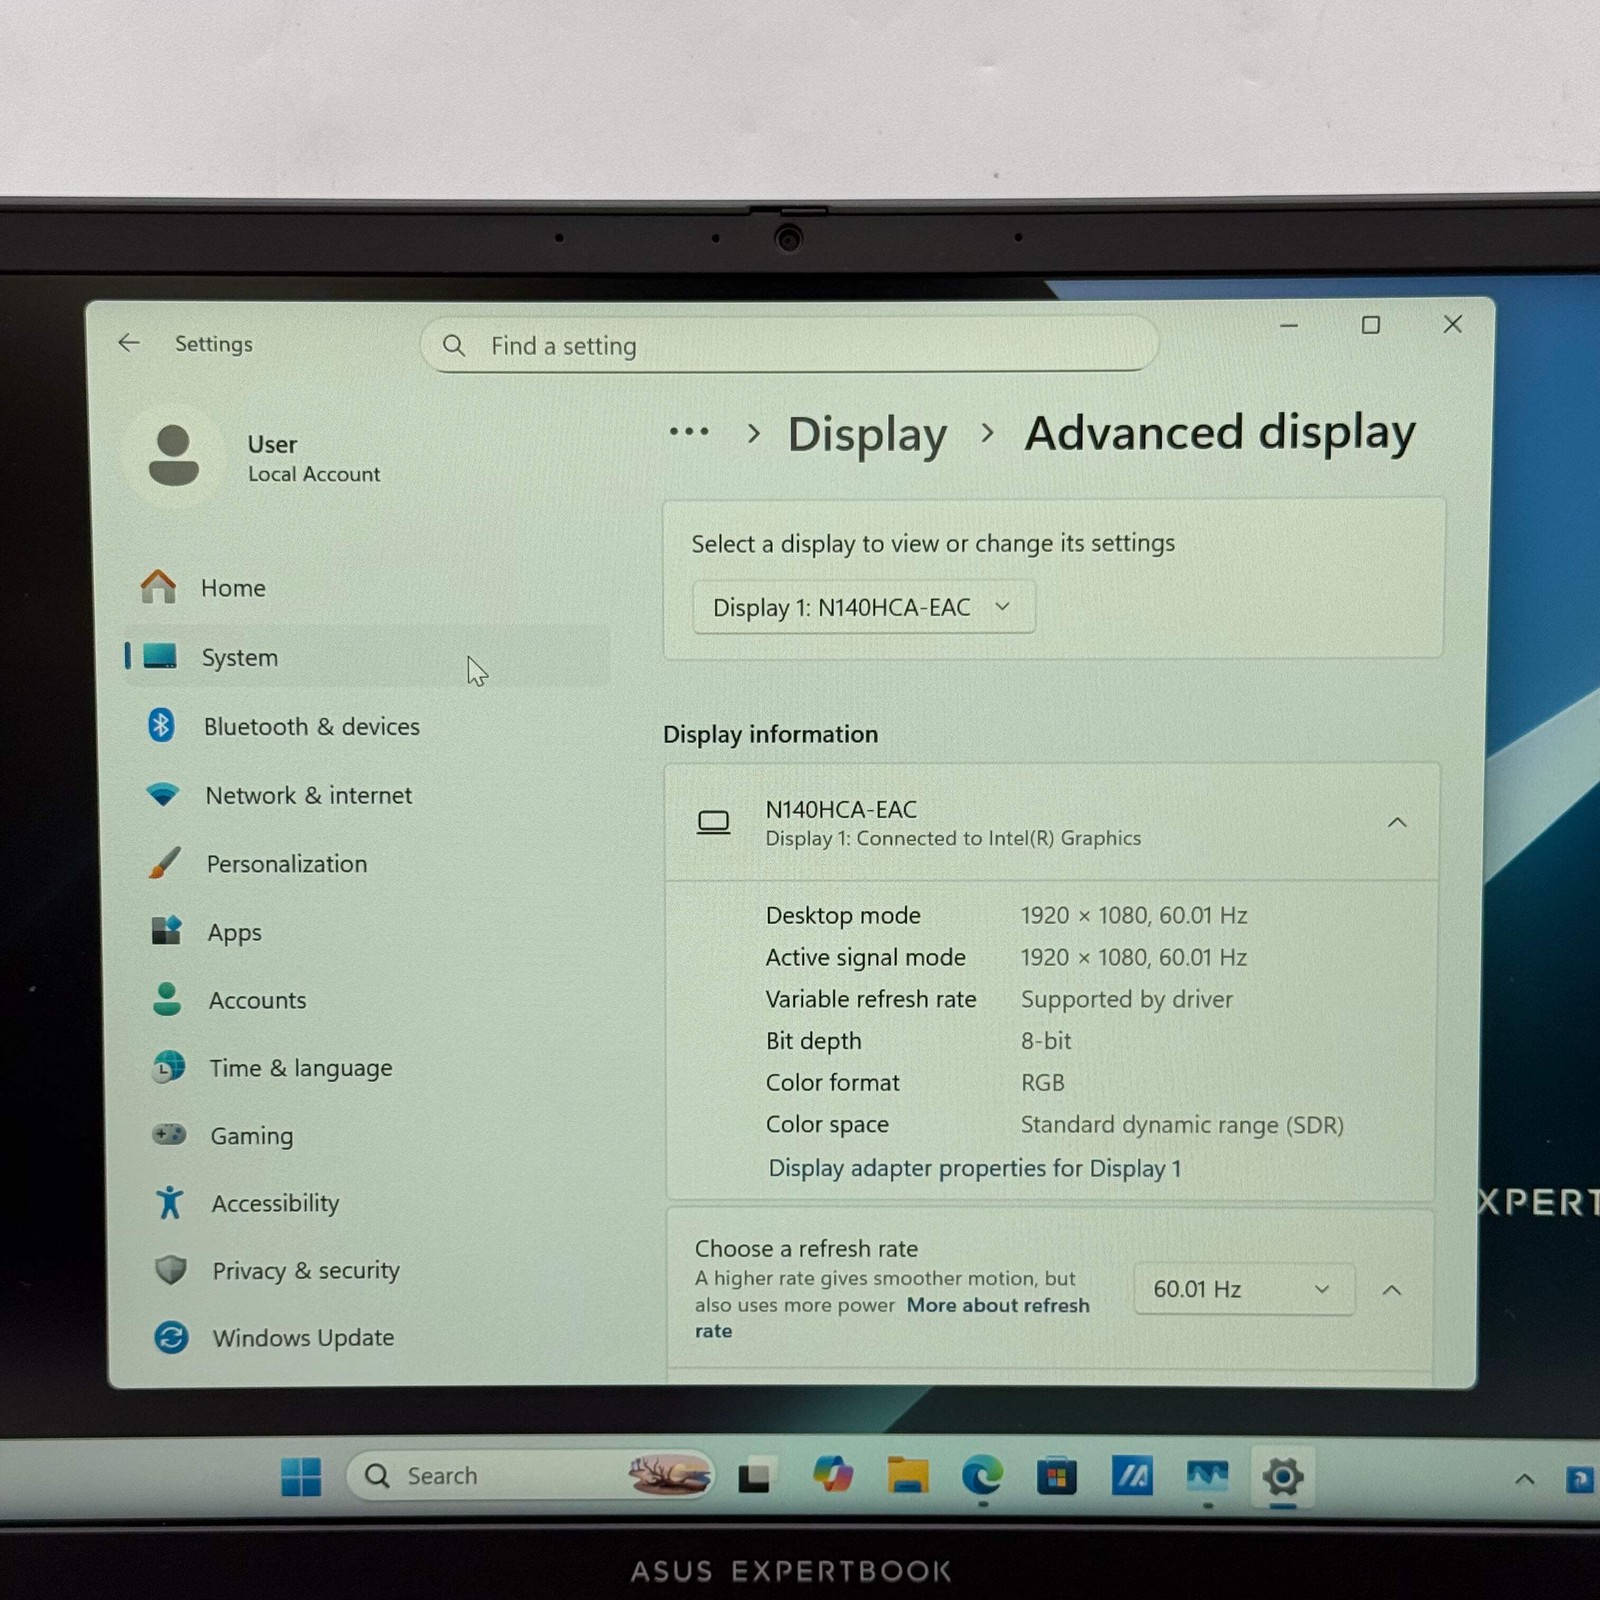Click the Privacy shield icon
Image resolution: width=1600 pixels, height=1600 pixels.
point(171,1270)
